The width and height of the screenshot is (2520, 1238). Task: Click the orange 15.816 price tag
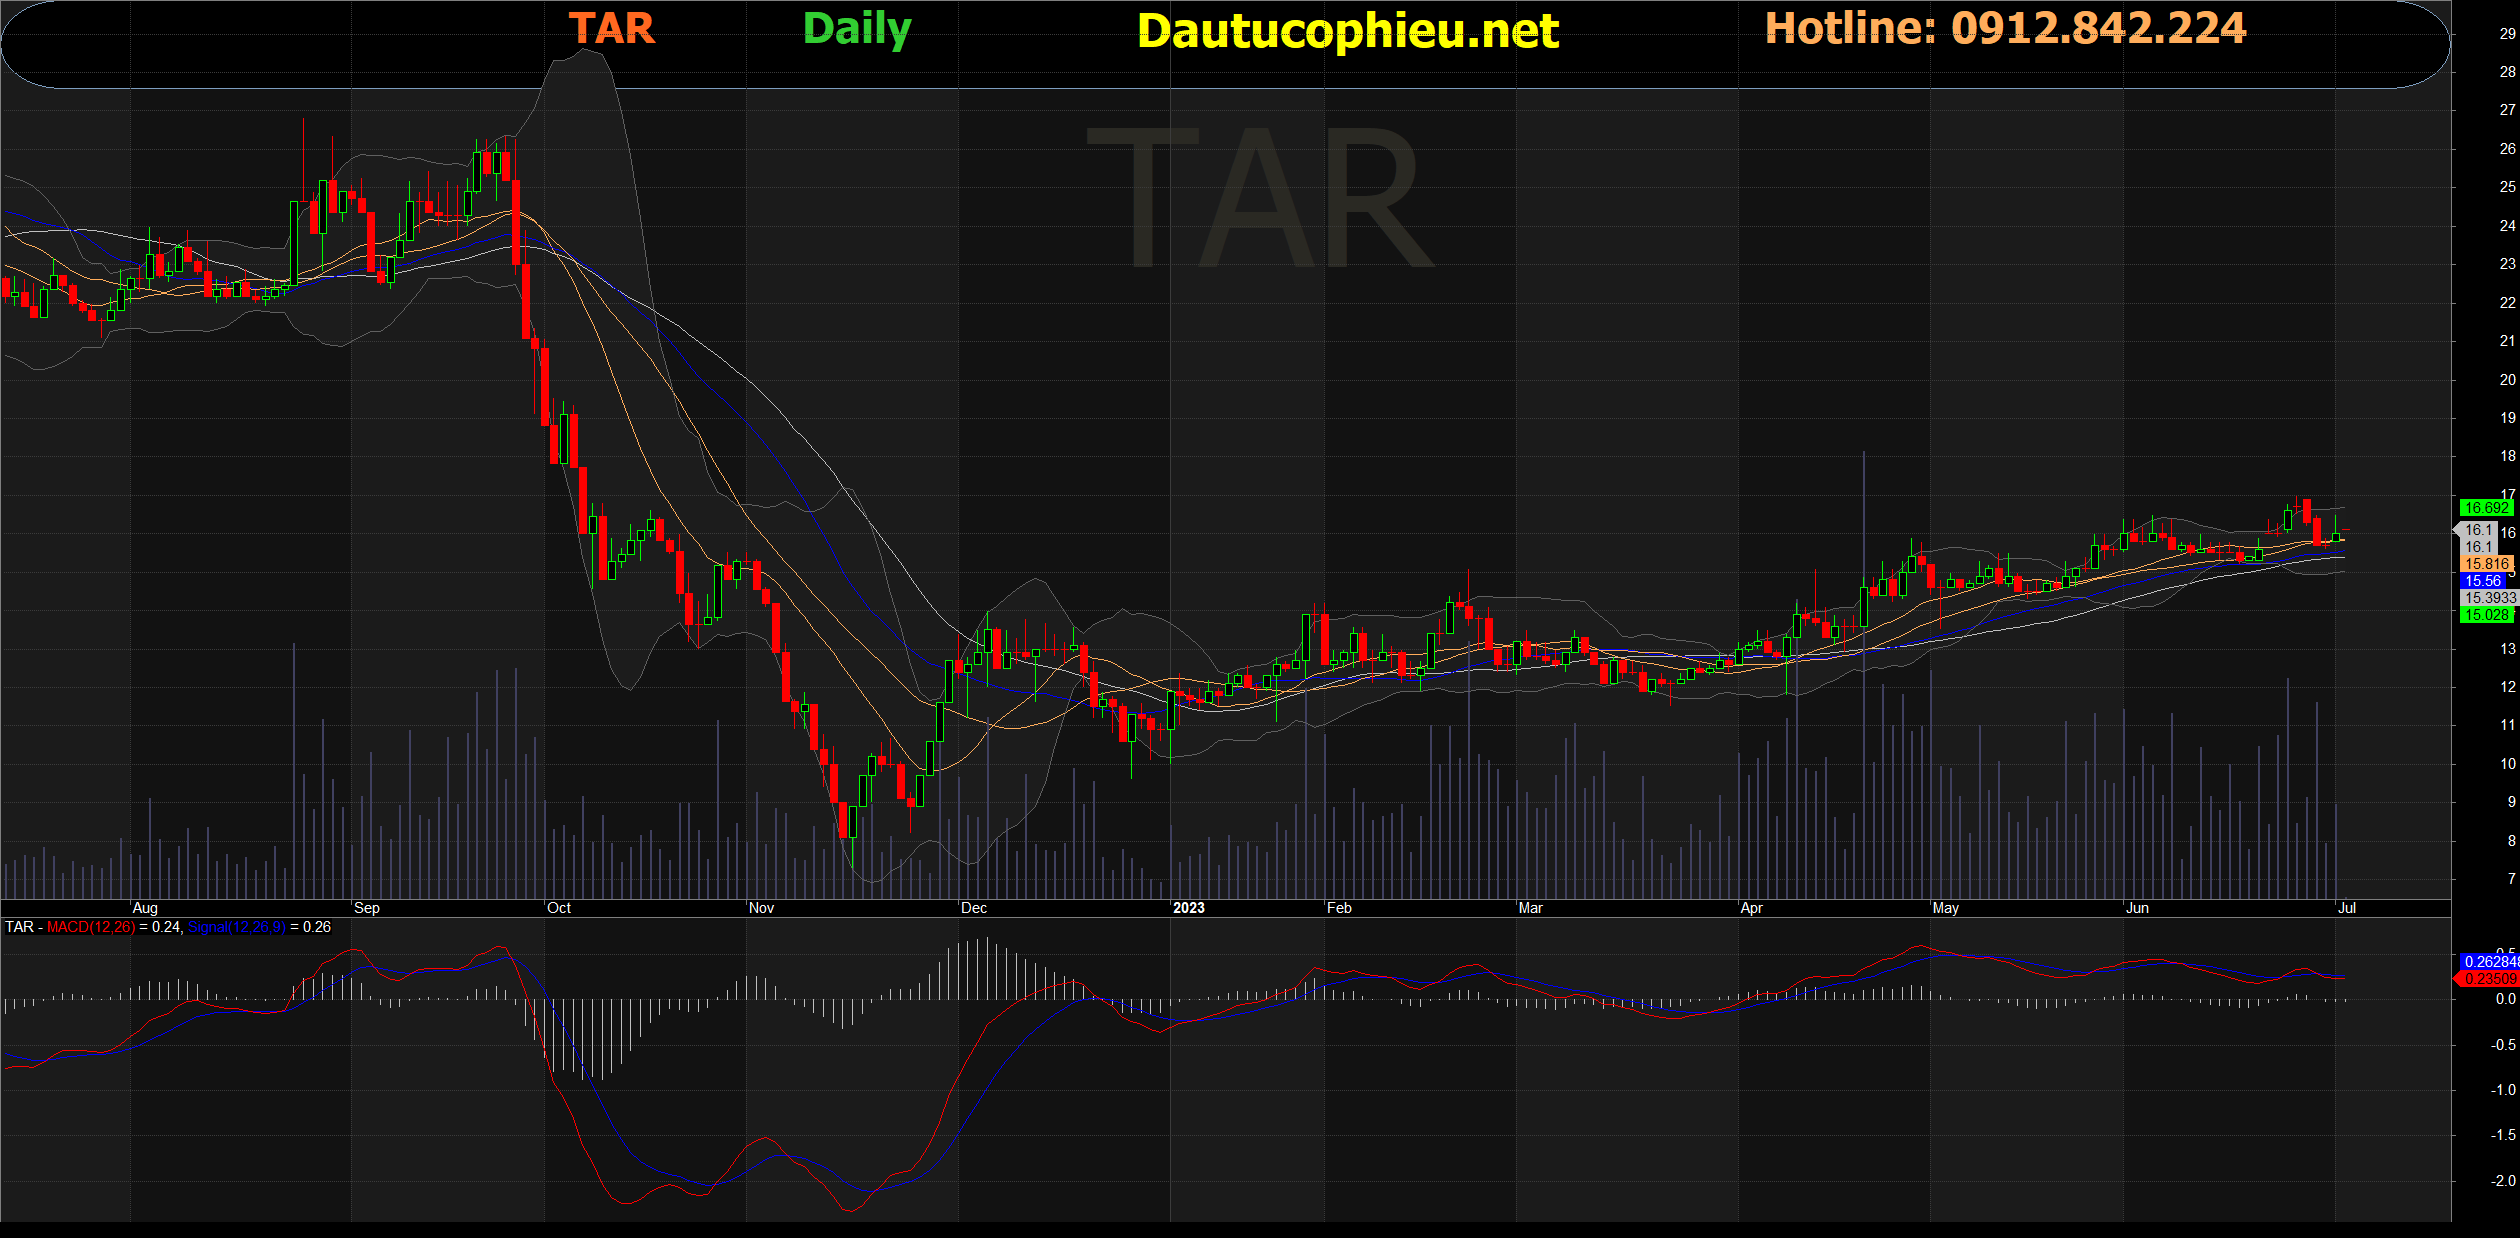(x=2485, y=564)
